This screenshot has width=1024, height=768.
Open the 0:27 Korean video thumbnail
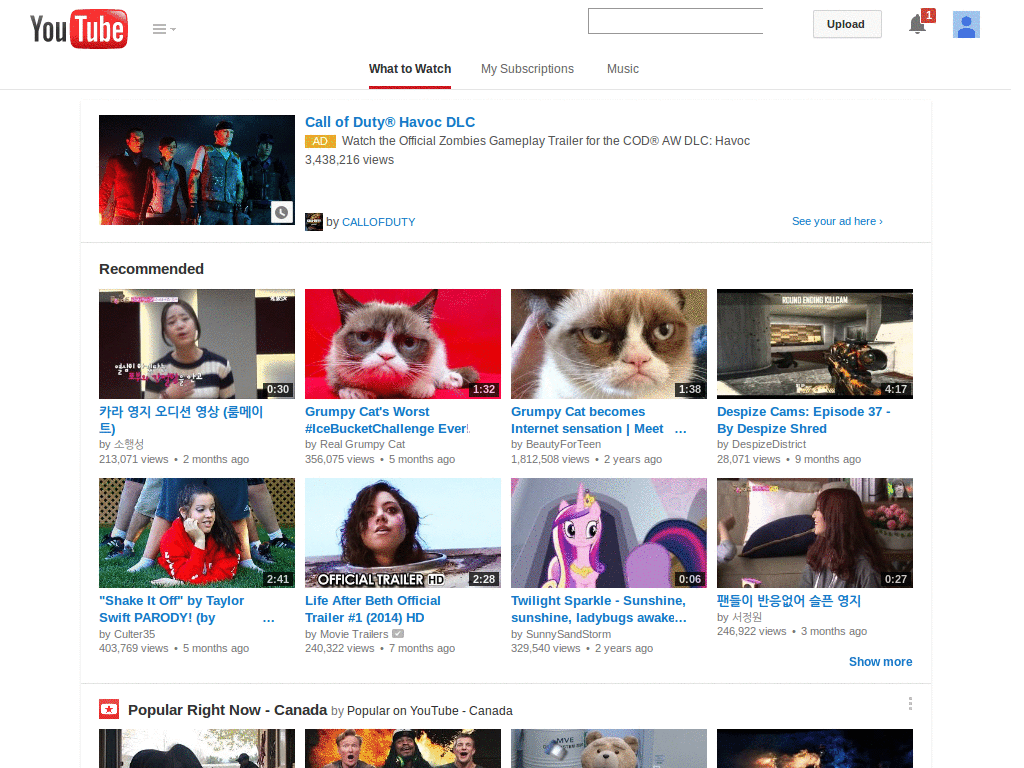point(814,533)
